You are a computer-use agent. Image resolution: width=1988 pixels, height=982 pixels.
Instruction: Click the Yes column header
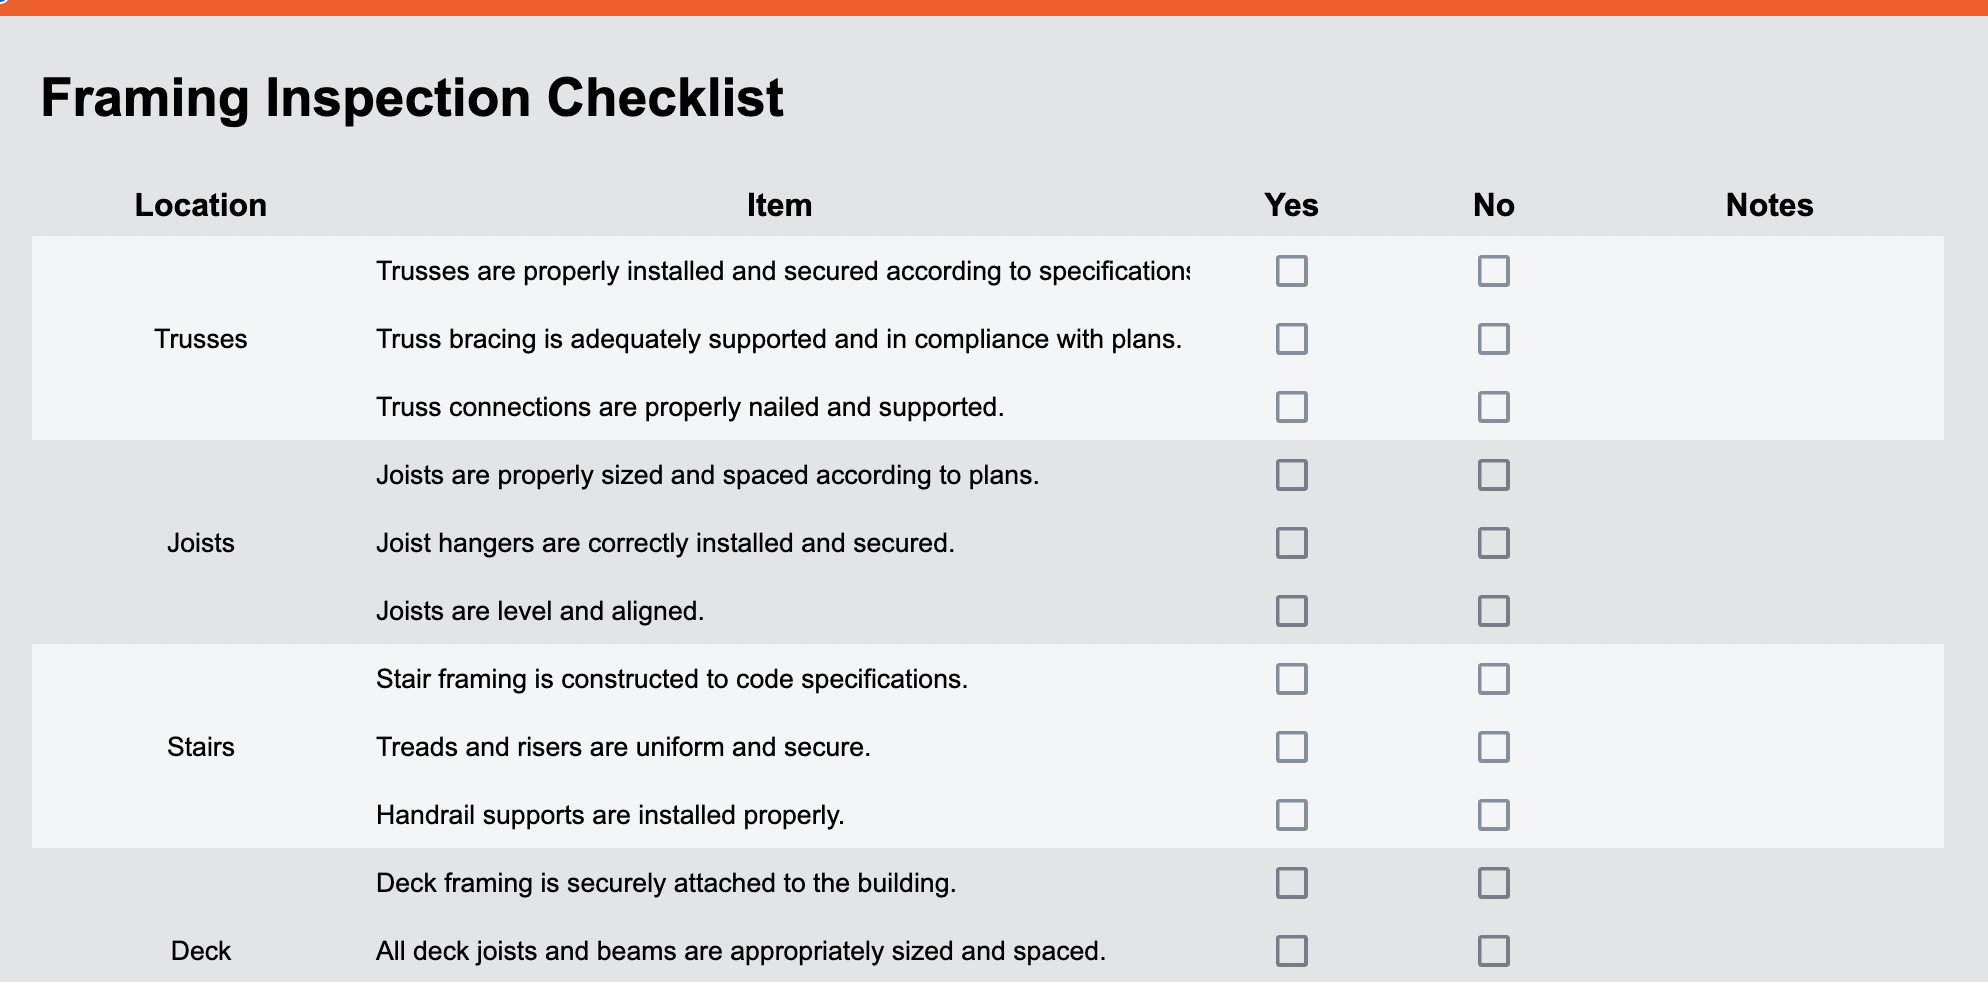(1291, 205)
